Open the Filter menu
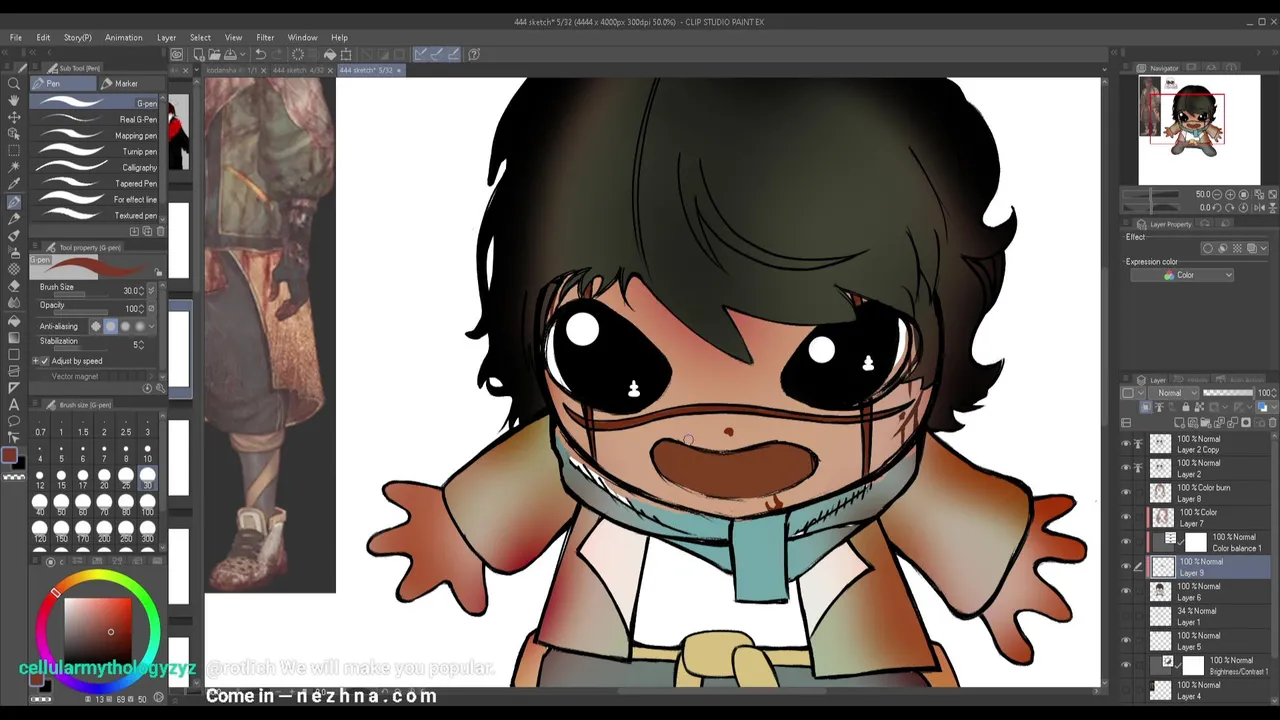Screen dimensions: 1280x720 point(265,38)
